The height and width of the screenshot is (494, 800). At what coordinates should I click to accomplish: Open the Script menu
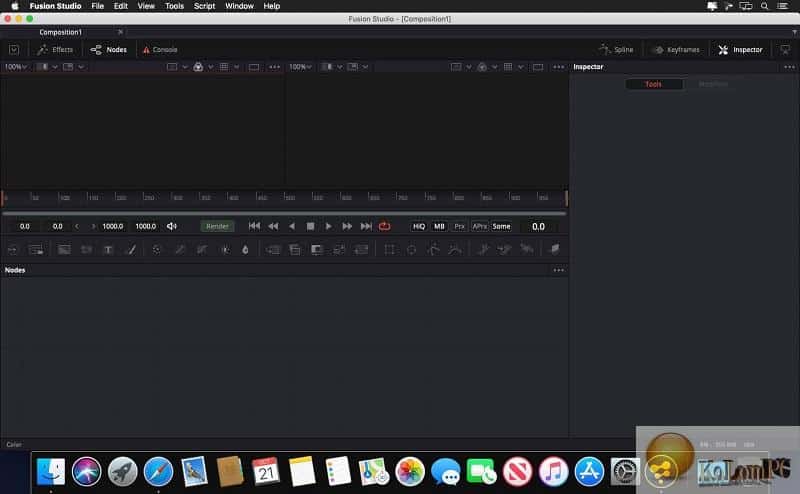click(204, 6)
